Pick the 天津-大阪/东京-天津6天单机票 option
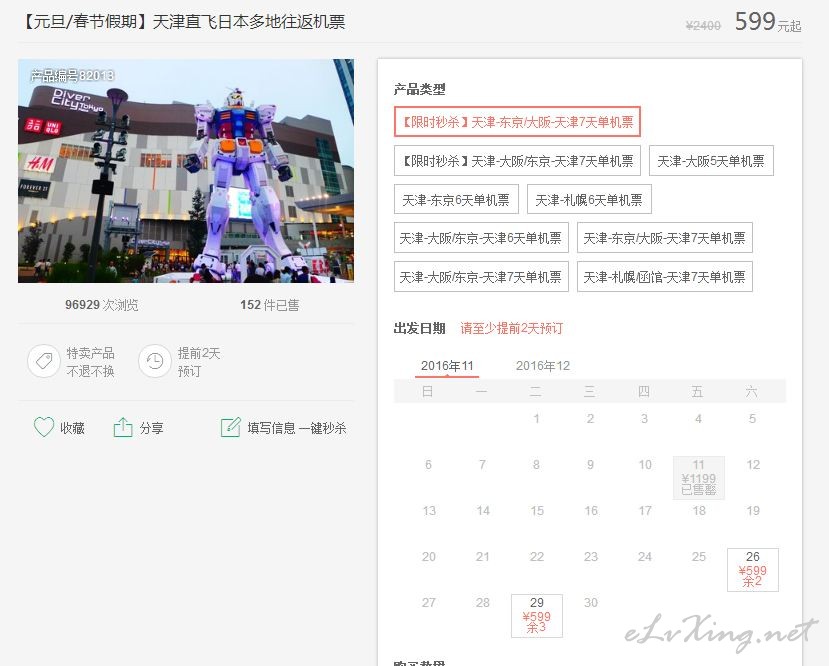The width and height of the screenshot is (829, 666). tap(481, 238)
